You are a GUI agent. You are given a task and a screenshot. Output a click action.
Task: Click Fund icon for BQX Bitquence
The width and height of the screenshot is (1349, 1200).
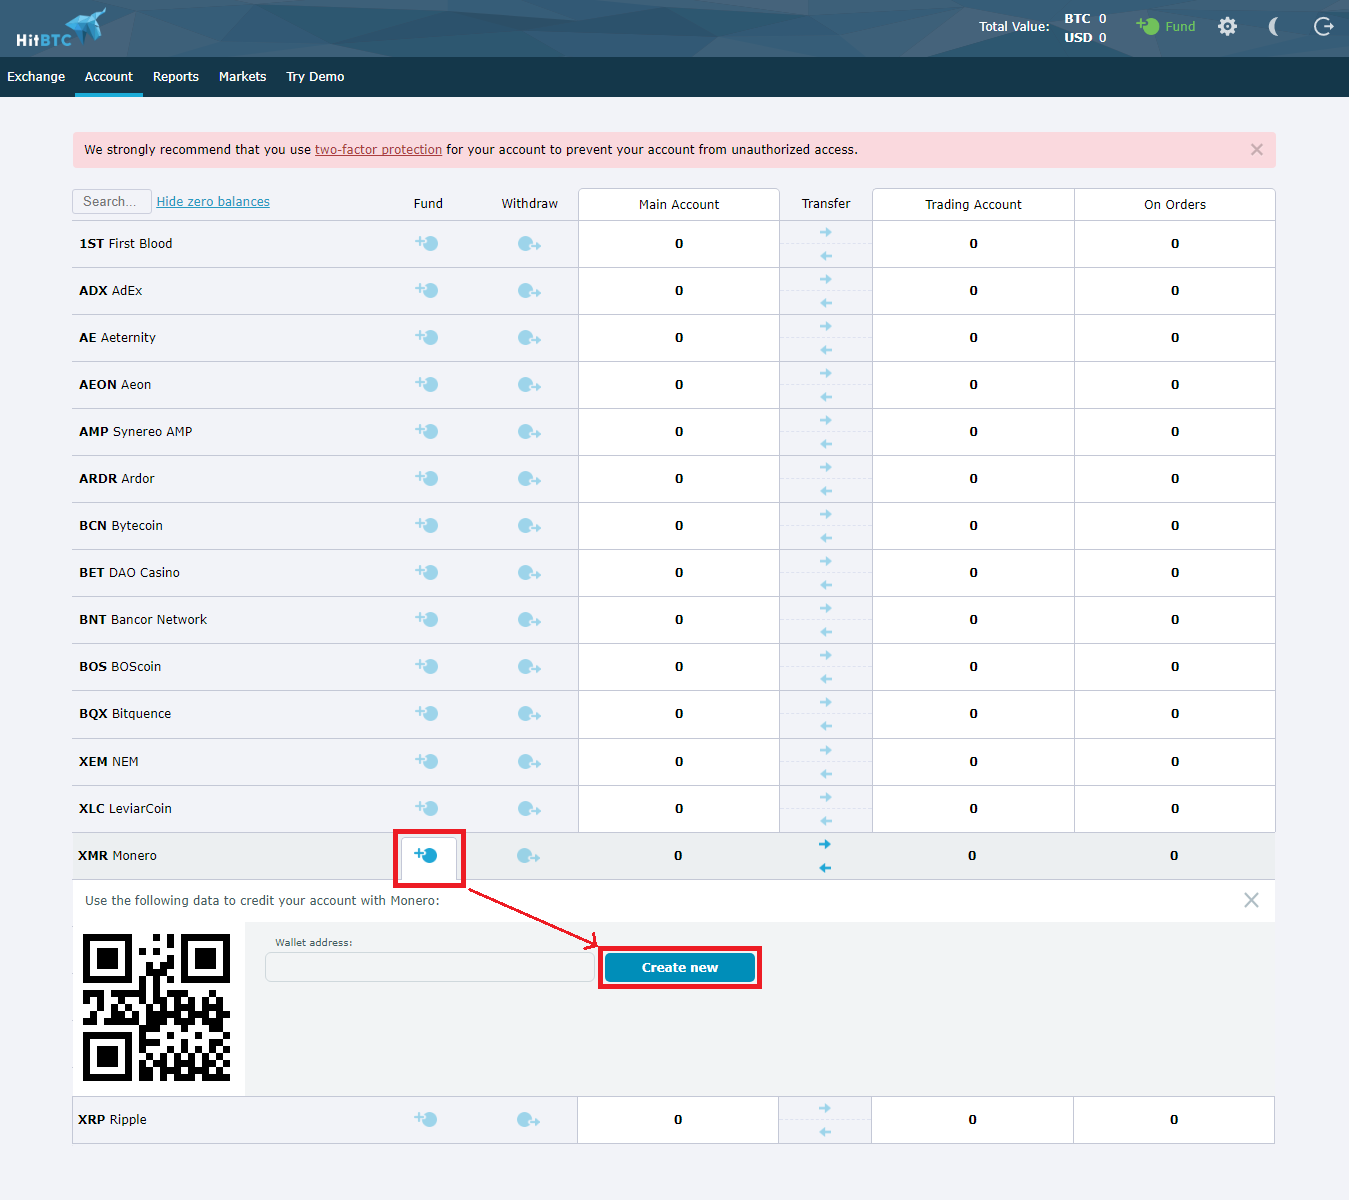pyautogui.click(x=427, y=713)
